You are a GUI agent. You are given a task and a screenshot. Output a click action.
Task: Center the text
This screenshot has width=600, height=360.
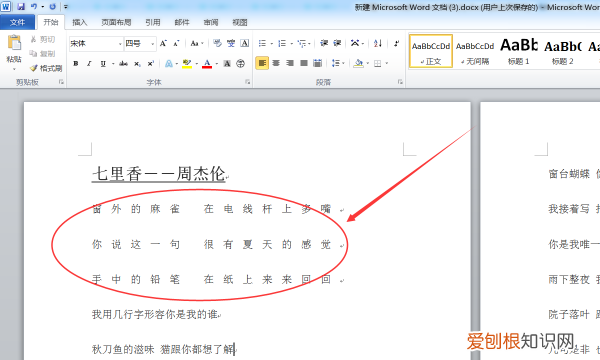point(276,63)
